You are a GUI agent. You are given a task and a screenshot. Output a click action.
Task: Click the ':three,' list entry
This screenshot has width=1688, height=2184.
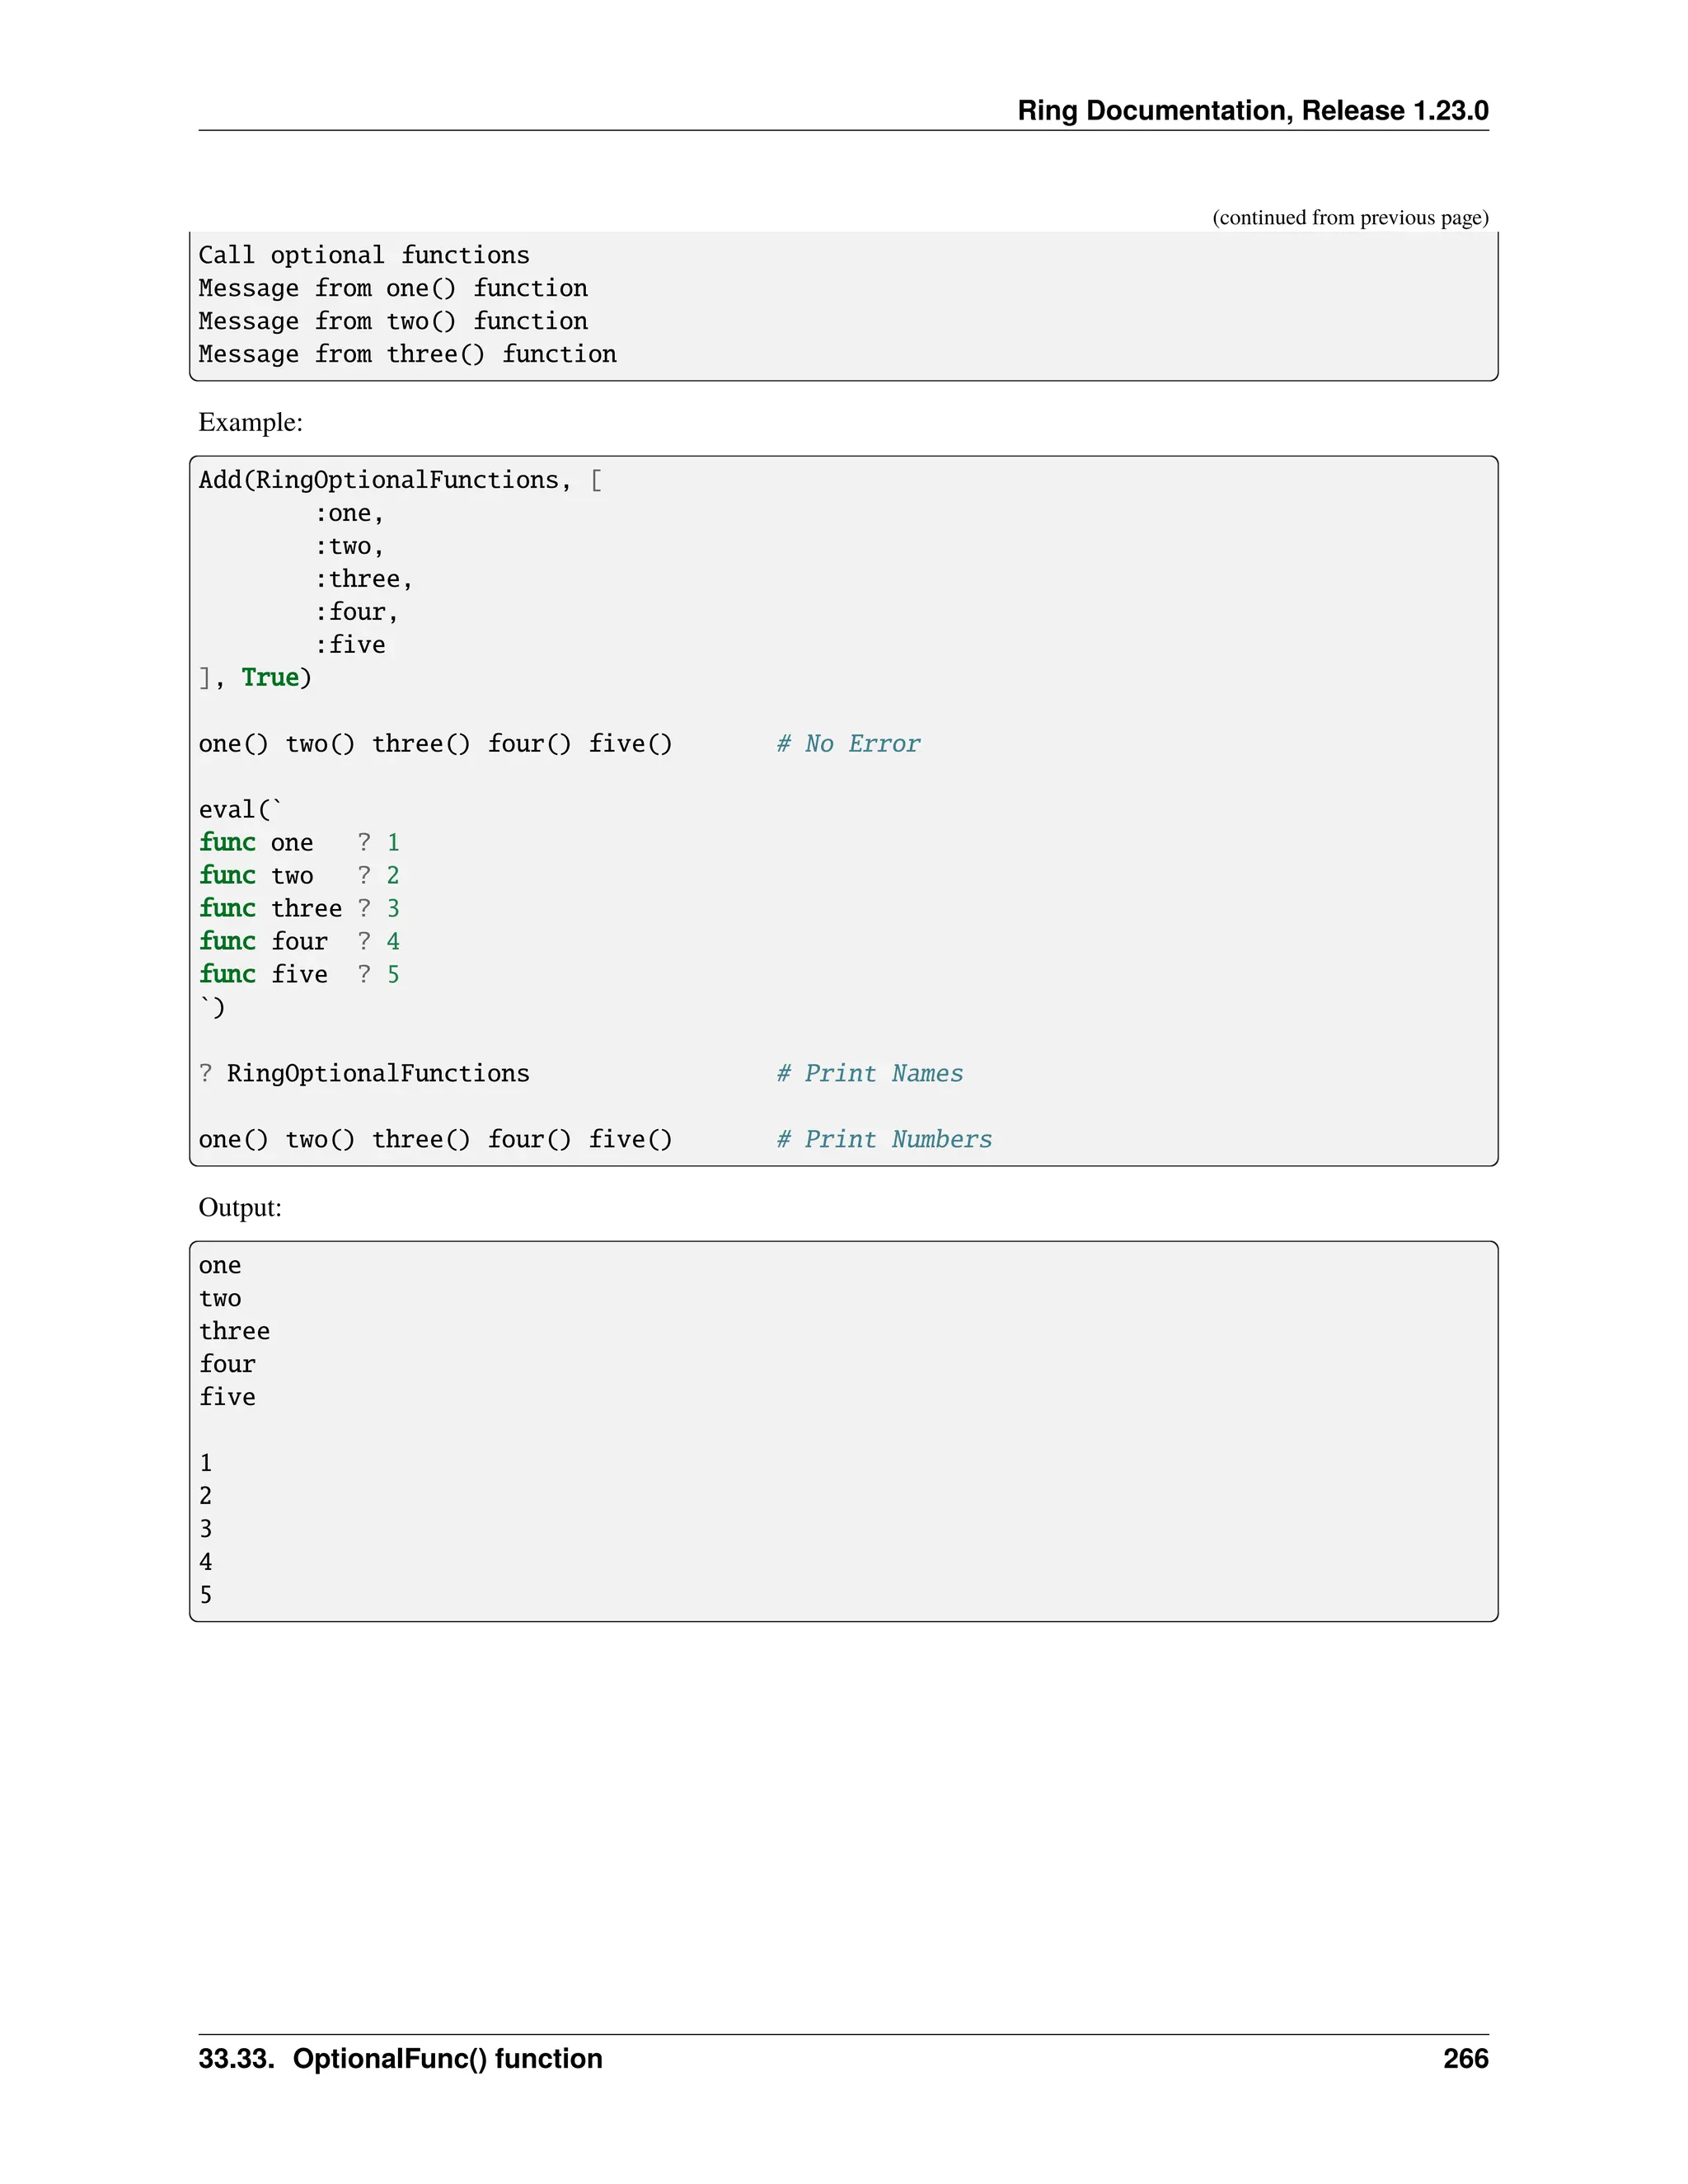click(364, 579)
